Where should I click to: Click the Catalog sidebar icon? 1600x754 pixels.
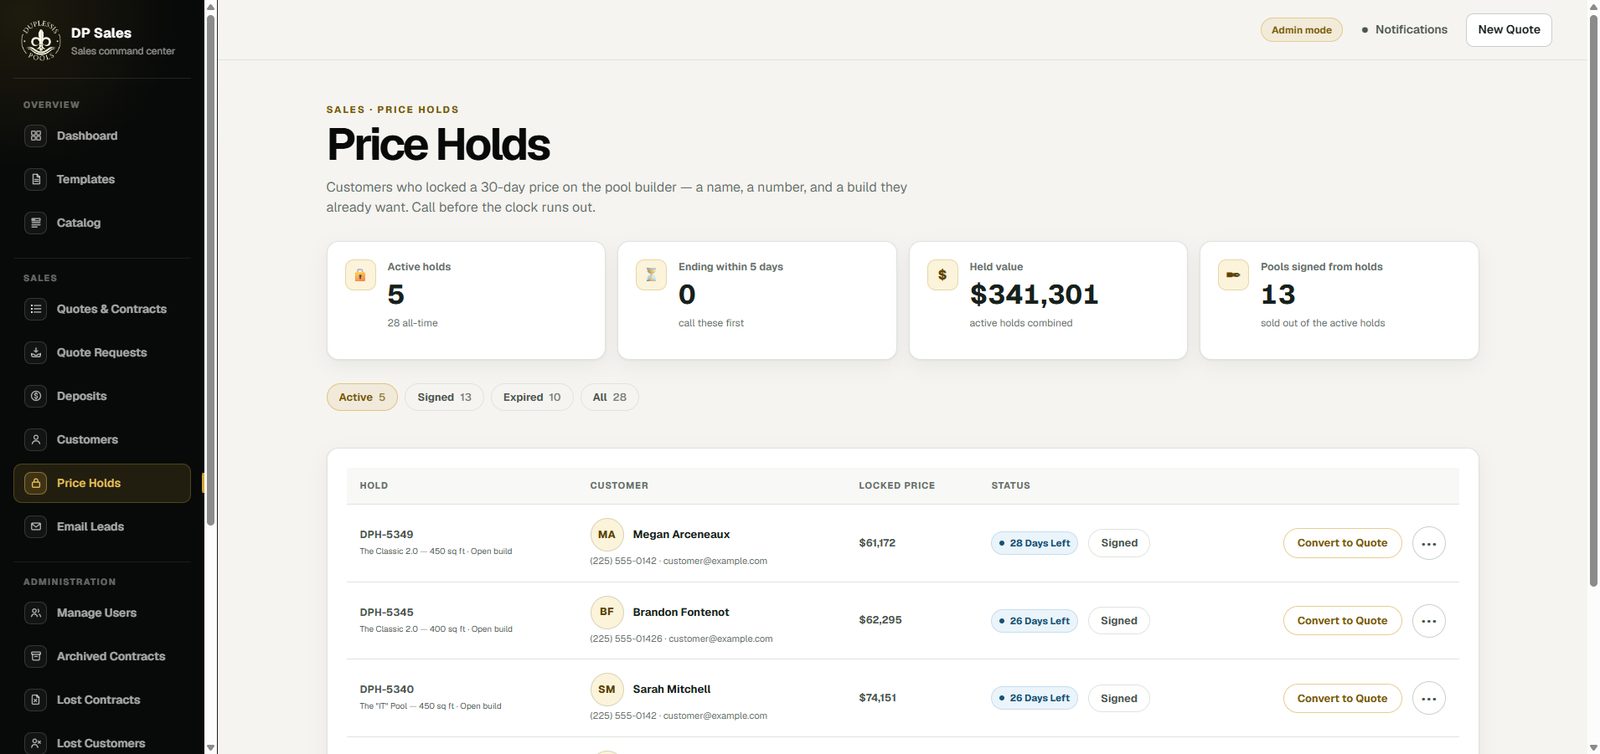(36, 223)
